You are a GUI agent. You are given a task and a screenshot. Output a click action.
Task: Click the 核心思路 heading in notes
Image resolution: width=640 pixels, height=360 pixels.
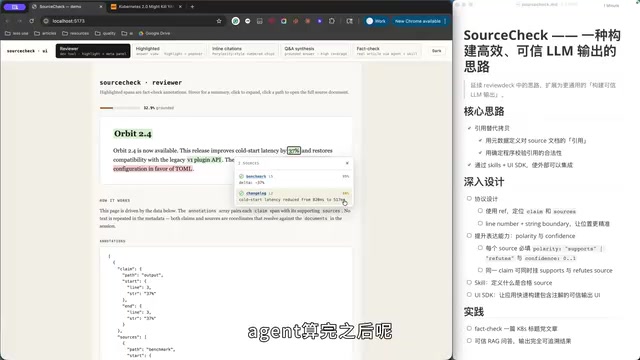pos(484,111)
